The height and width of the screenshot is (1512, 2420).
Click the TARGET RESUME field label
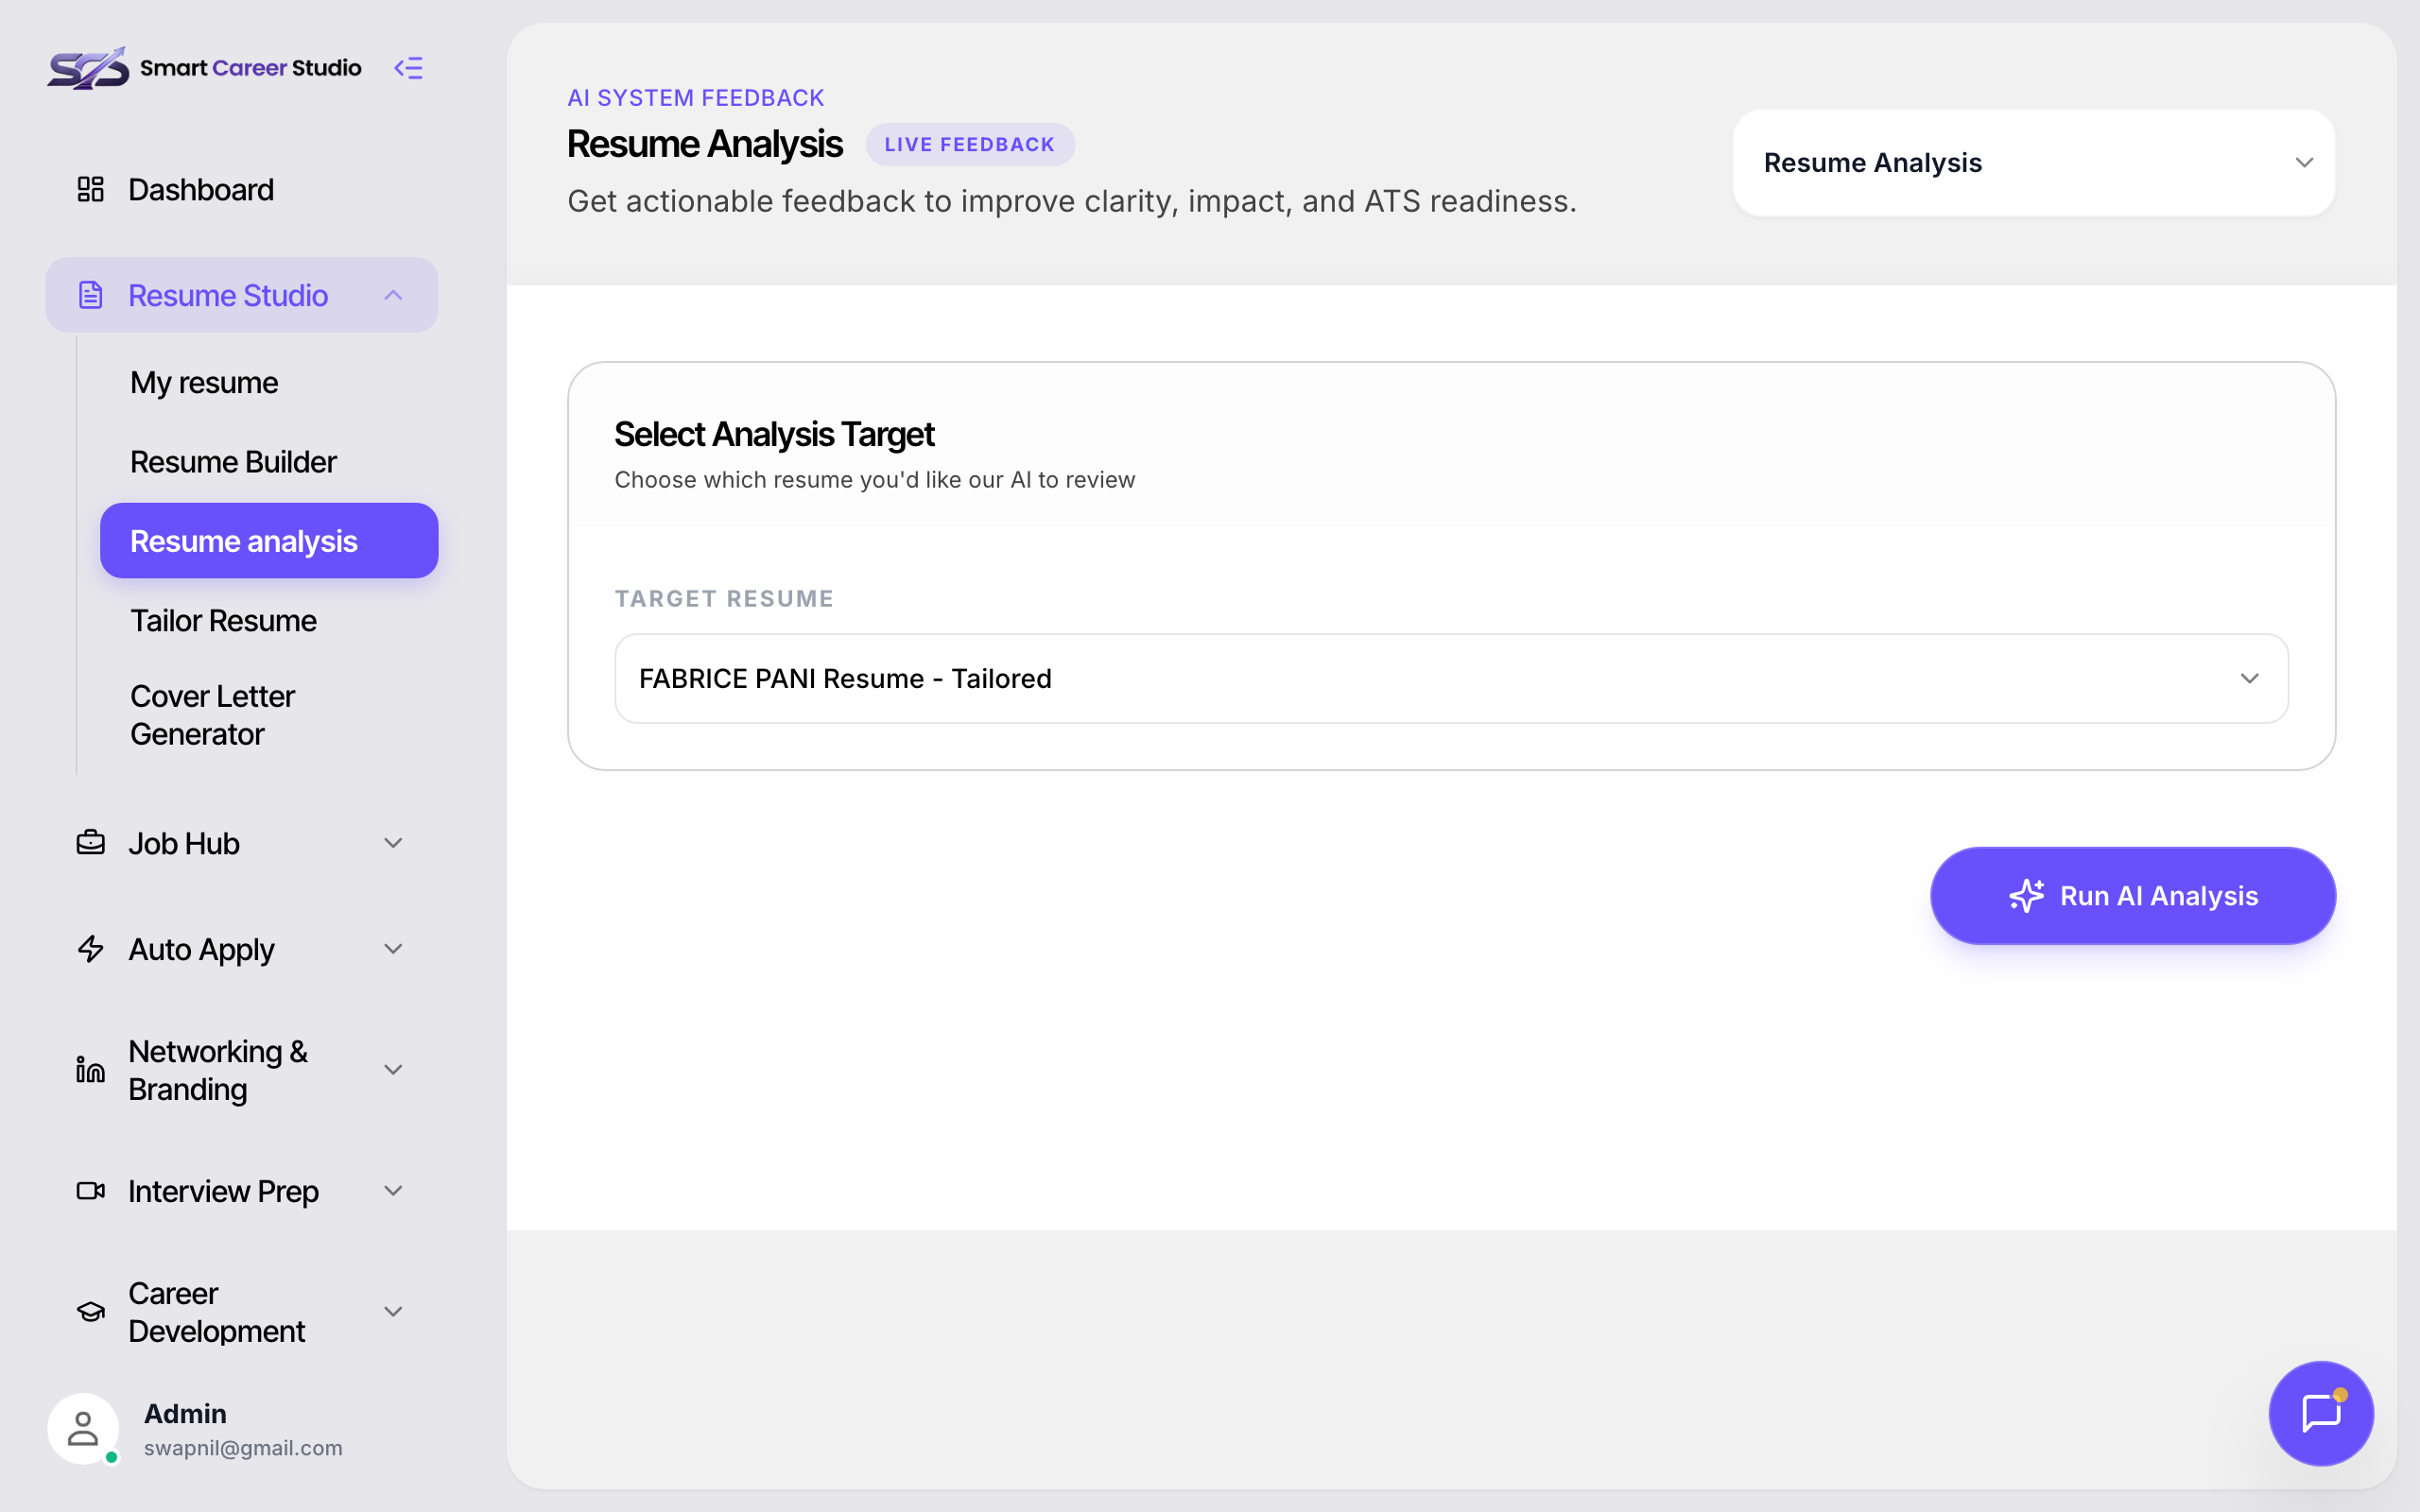coord(724,598)
